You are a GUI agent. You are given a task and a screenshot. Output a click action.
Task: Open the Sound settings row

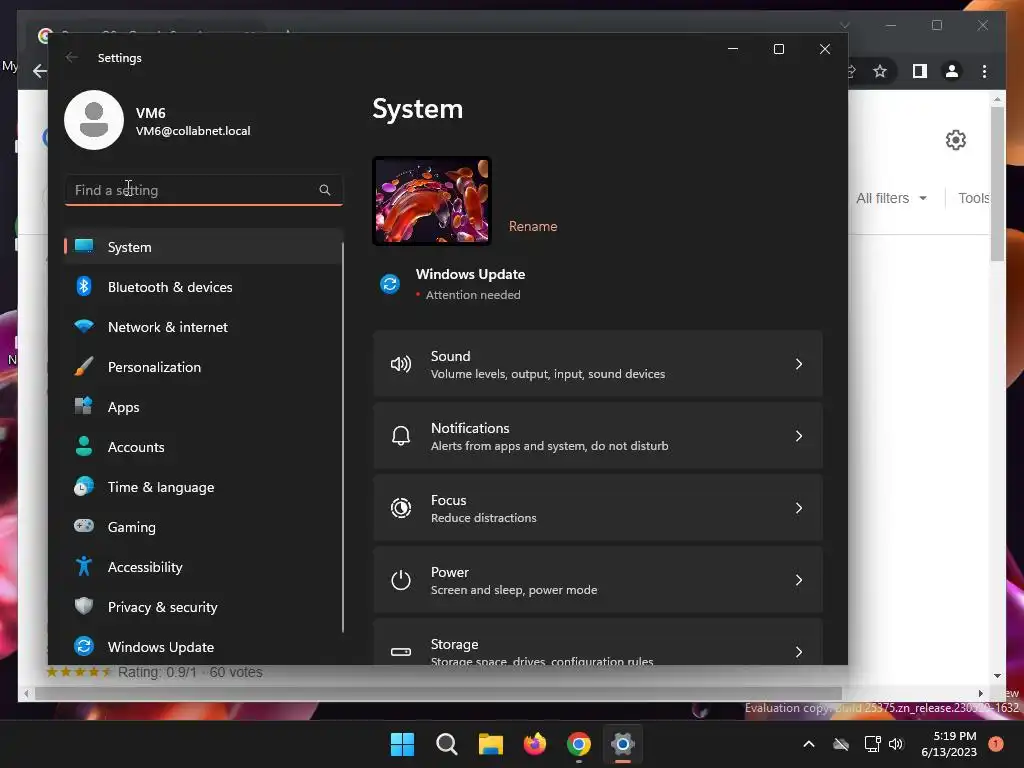tap(598, 364)
